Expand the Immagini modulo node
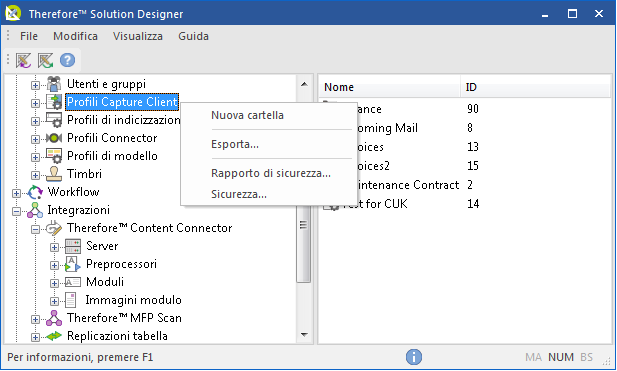Viewport: 617px width, 371px height. [54, 301]
